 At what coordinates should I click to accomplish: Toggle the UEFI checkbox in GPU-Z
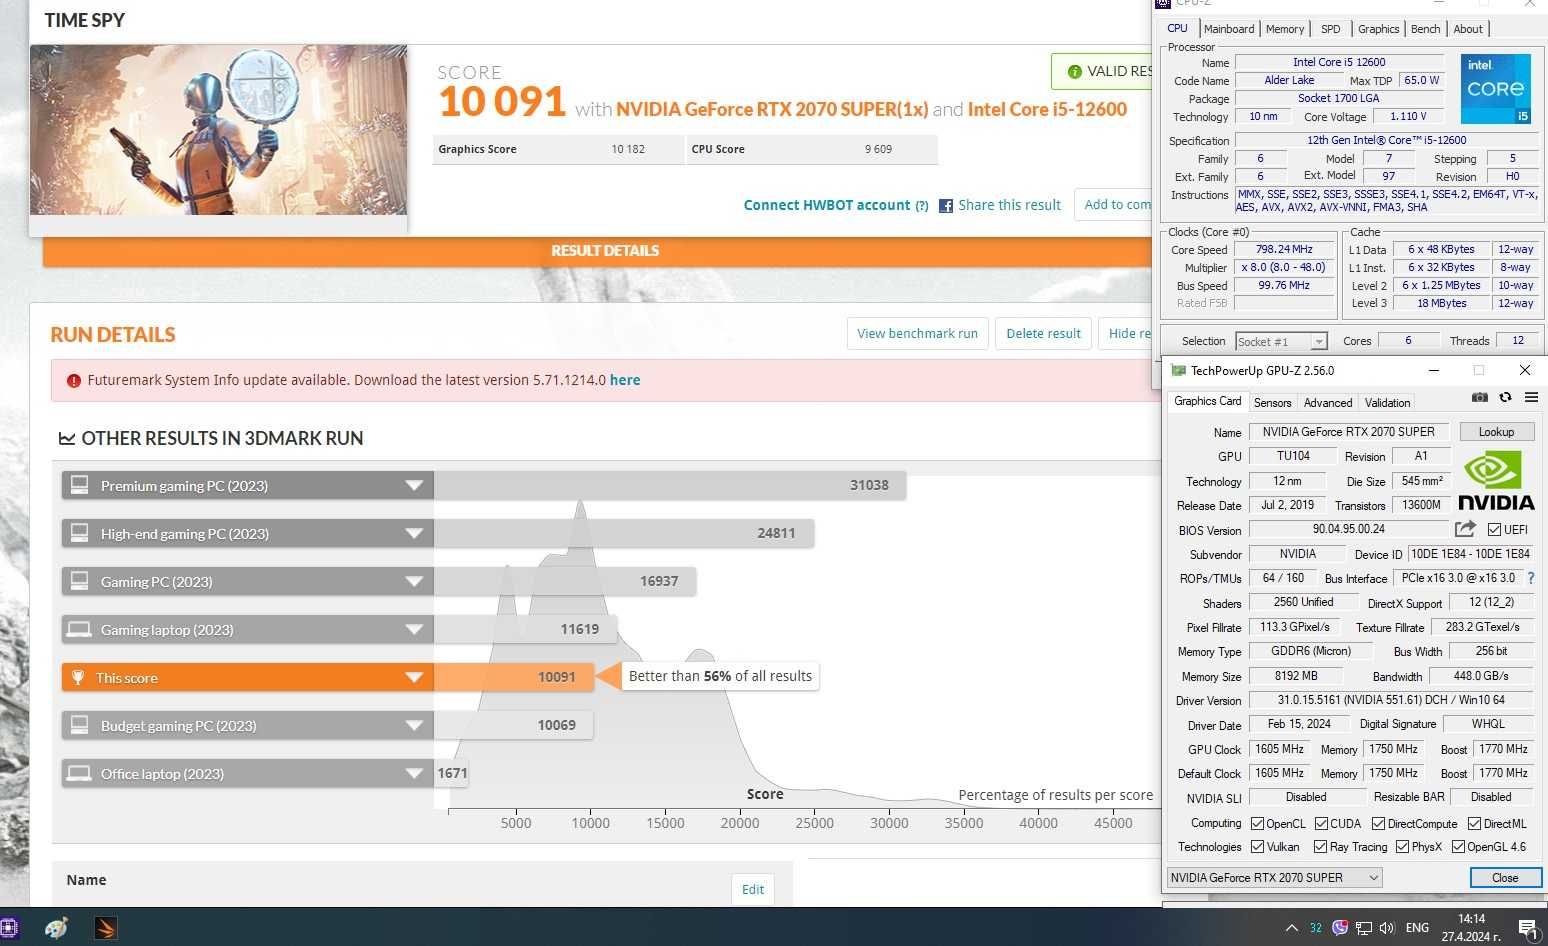pyautogui.click(x=1494, y=530)
